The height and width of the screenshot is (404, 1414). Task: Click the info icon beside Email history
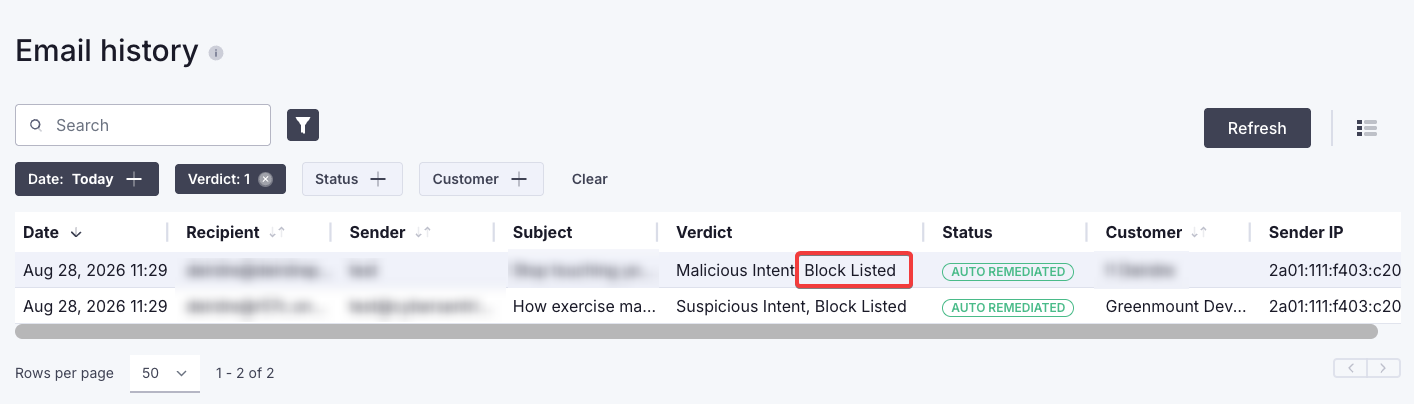[x=216, y=53]
